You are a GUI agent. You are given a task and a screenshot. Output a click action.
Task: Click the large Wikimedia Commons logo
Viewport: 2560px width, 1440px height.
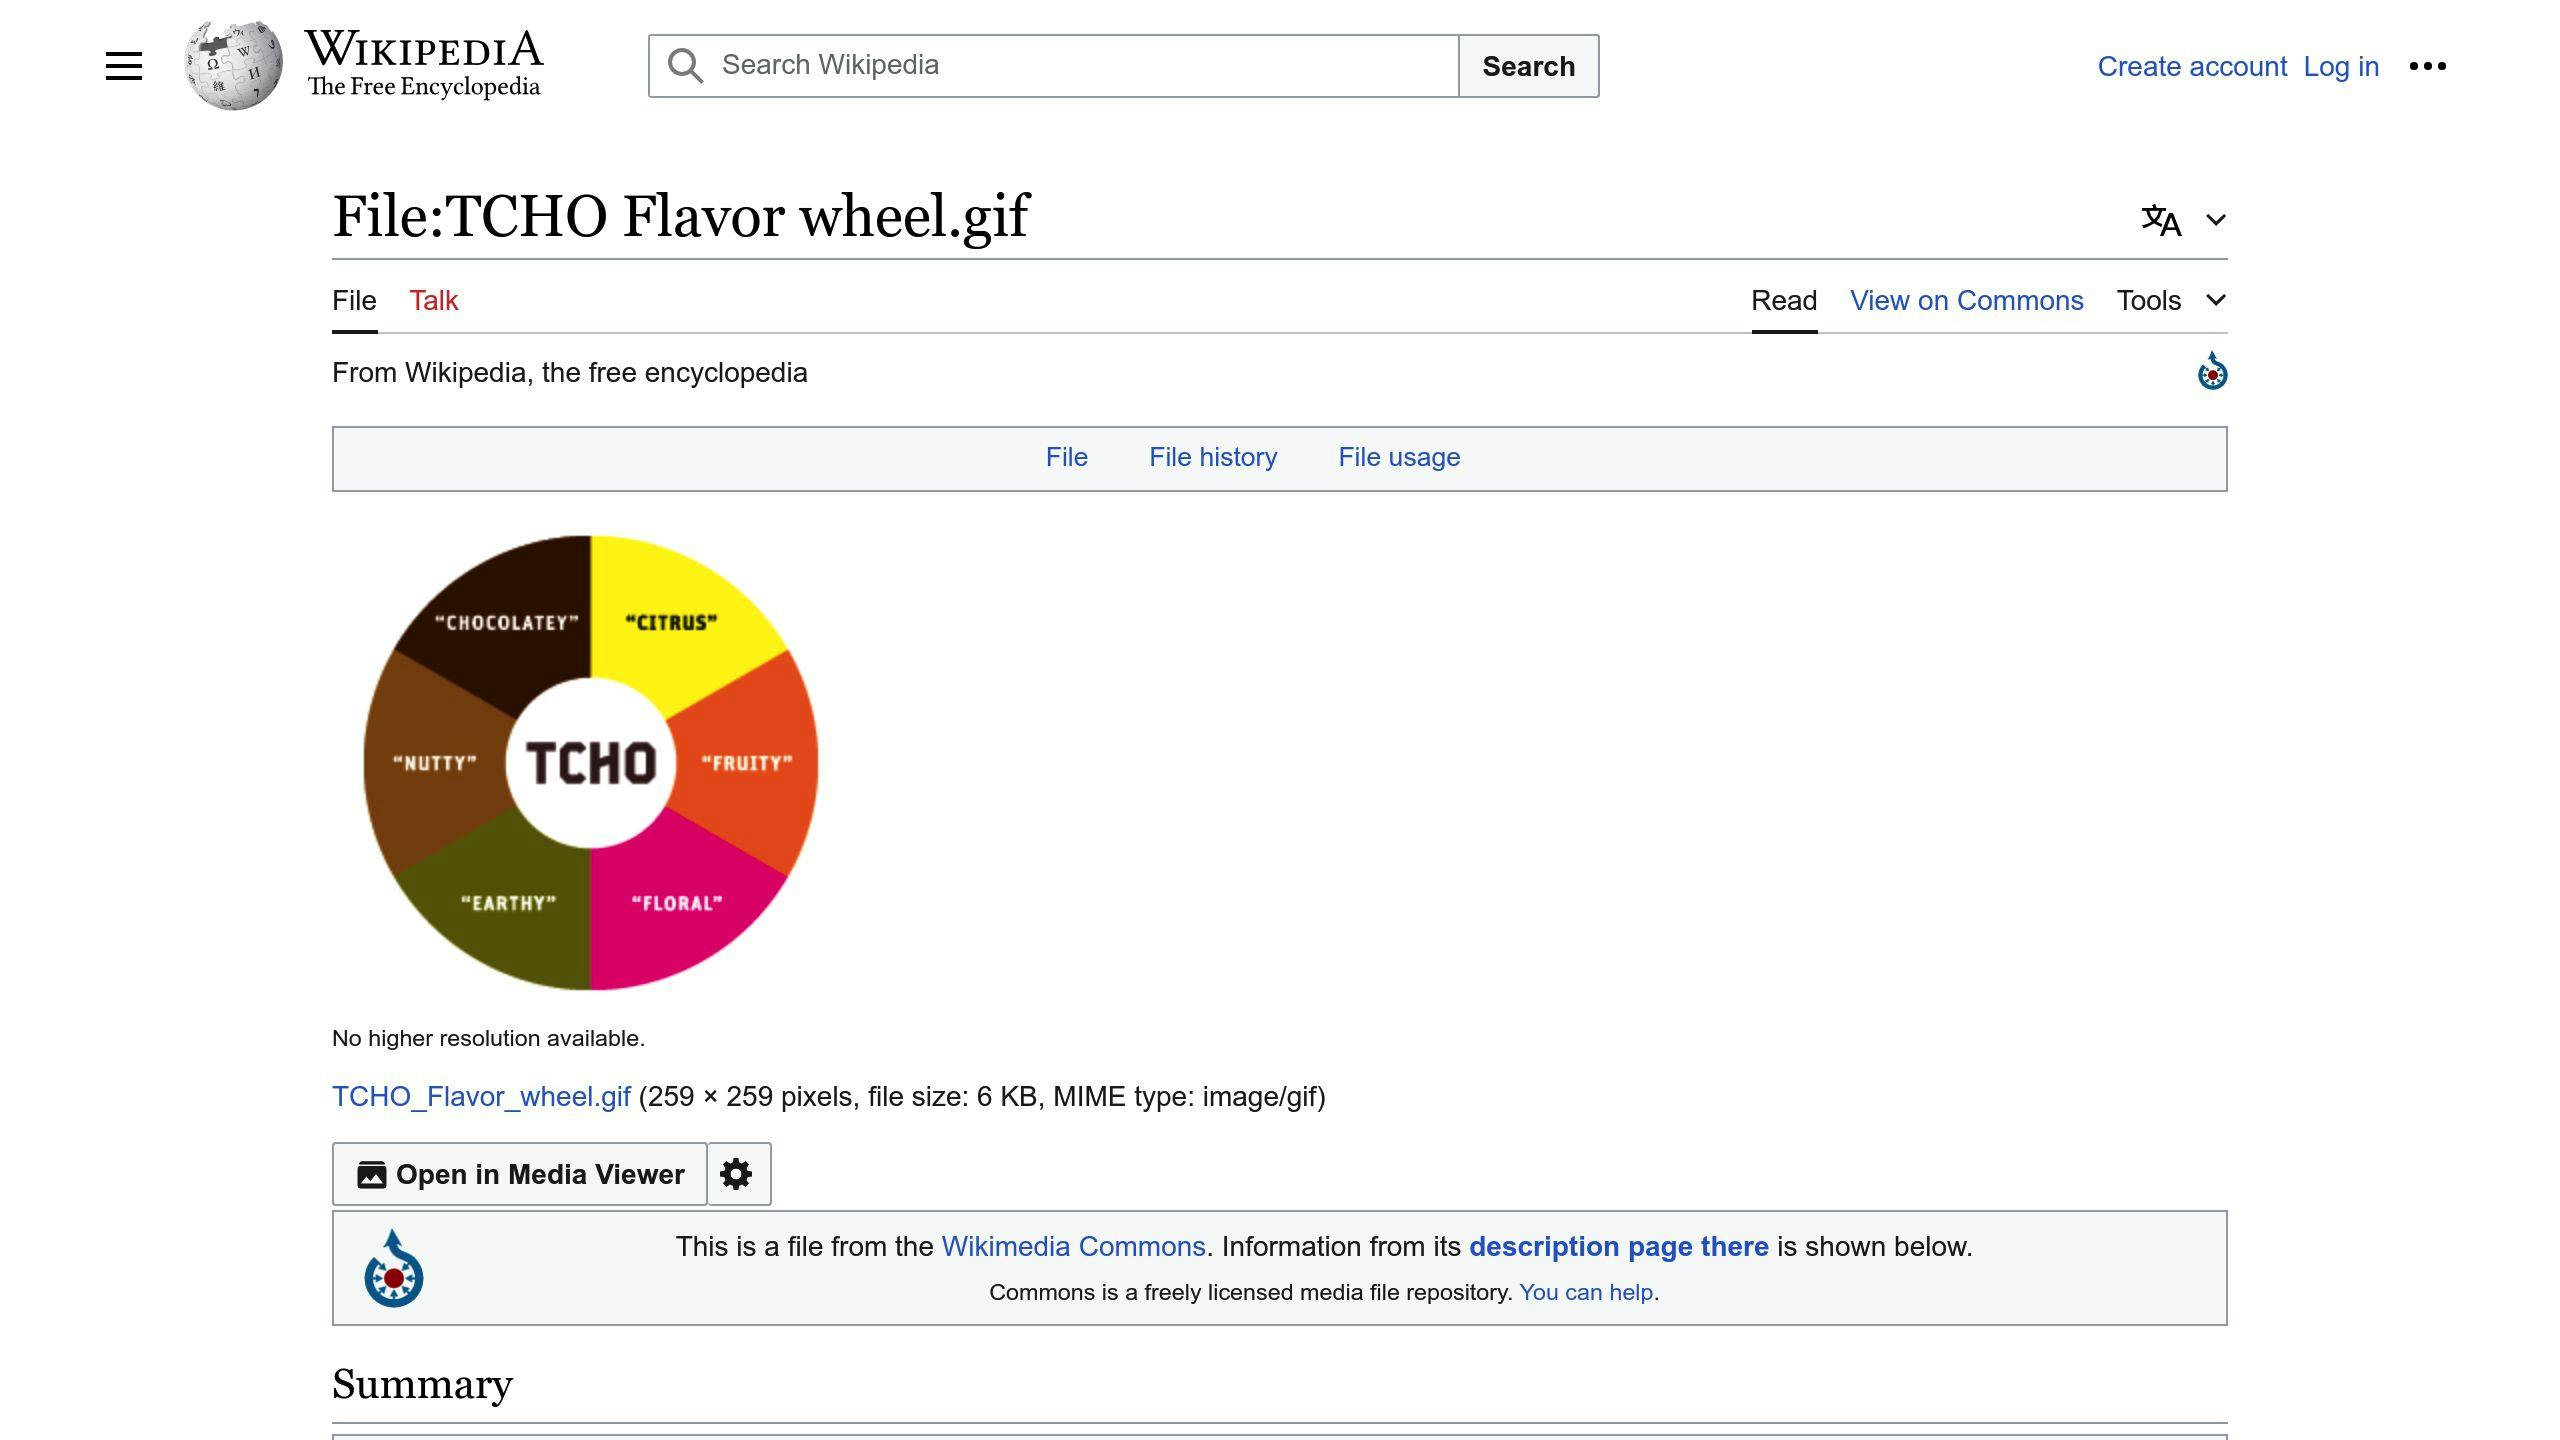(x=393, y=1268)
